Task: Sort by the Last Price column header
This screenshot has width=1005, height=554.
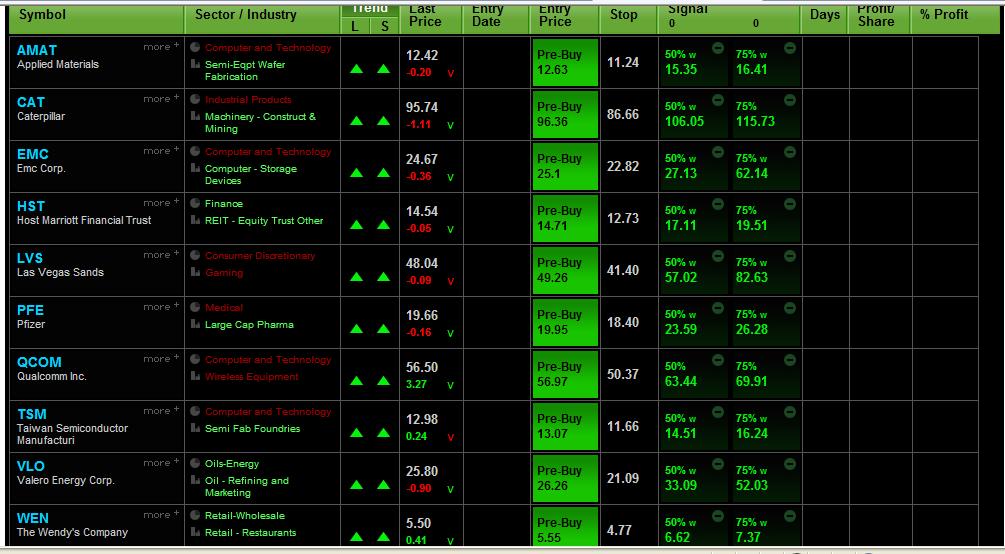Action: 425,15
